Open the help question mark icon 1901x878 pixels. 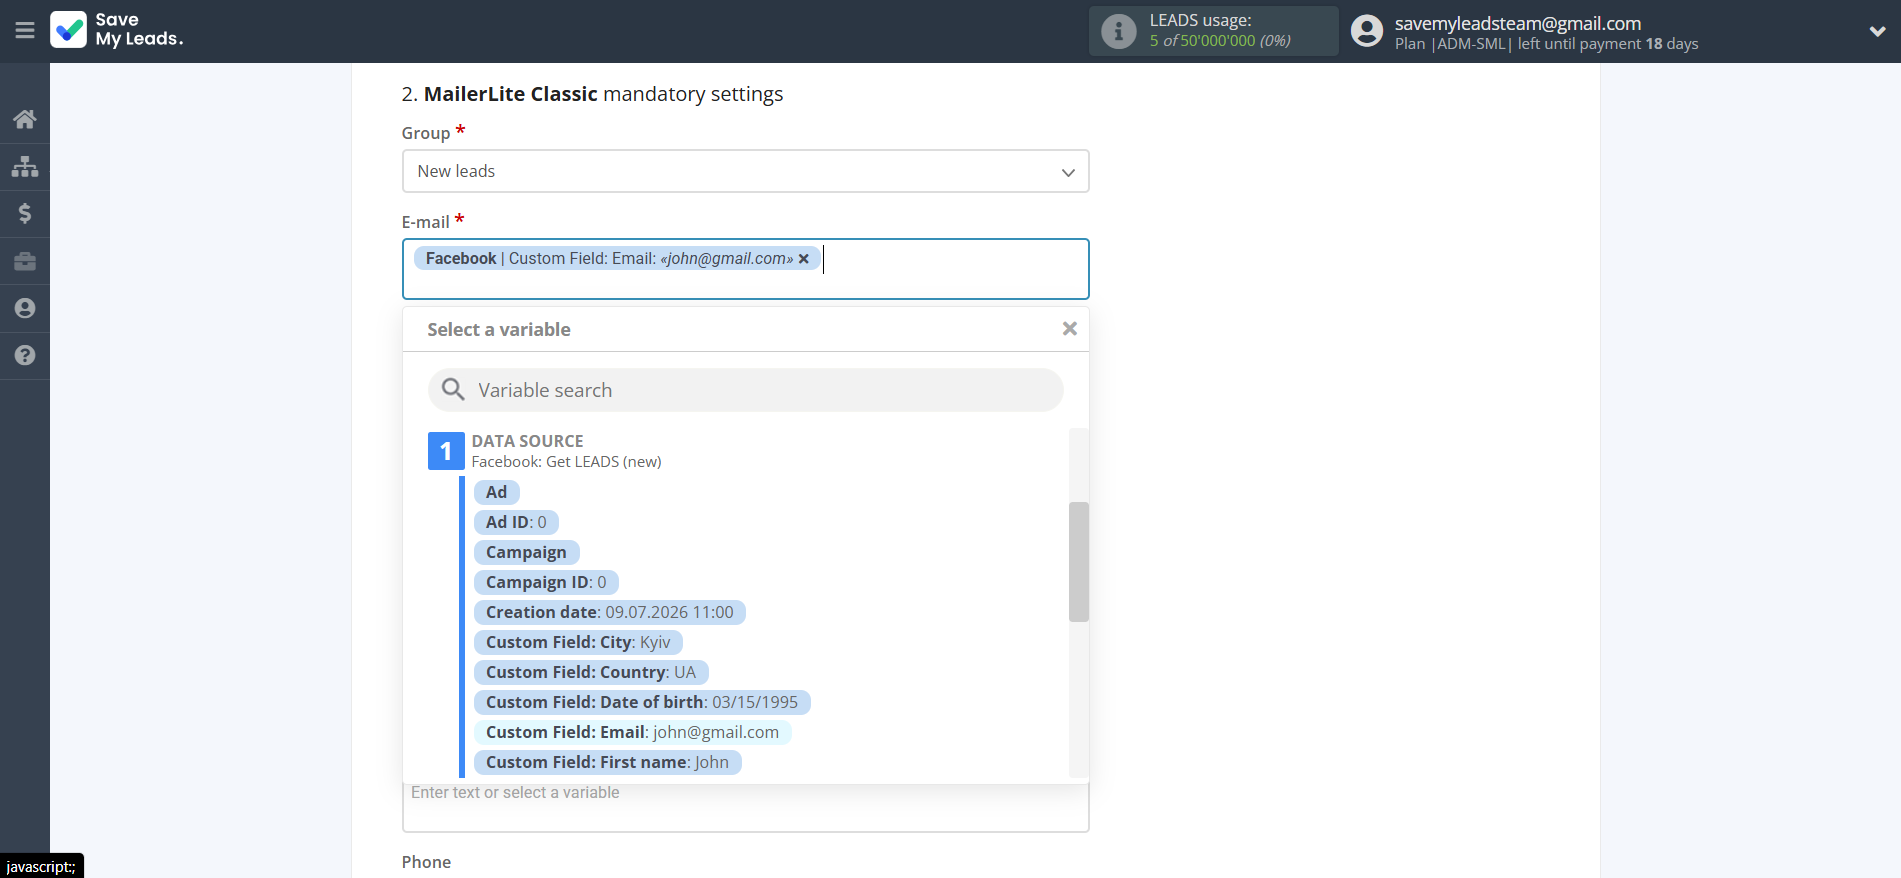coord(25,355)
